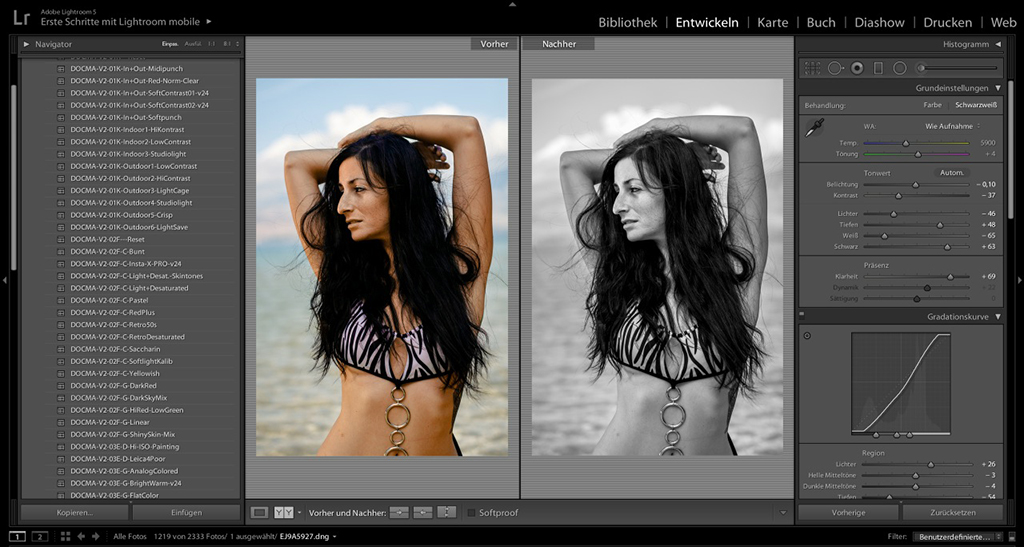Enable the Softproof checkbox
Screen dimensions: 1024x547
click(472, 513)
